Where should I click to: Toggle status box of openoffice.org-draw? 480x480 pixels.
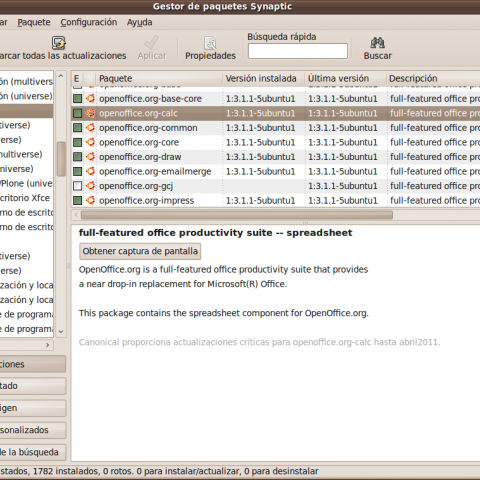click(x=78, y=157)
